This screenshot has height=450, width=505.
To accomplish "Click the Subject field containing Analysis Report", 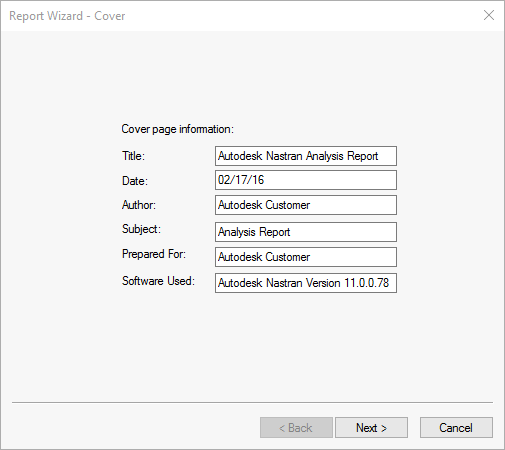I will click(306, 232).
